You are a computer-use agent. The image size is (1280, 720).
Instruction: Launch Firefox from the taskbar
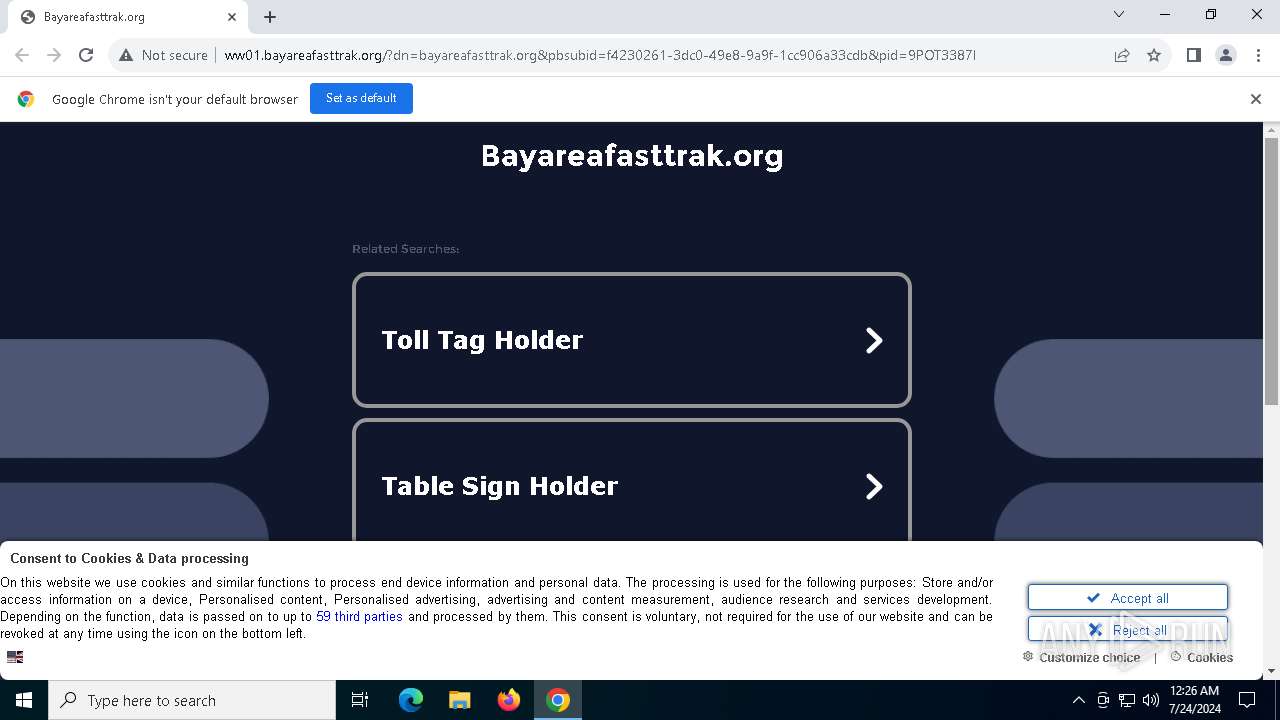[508, 700]
